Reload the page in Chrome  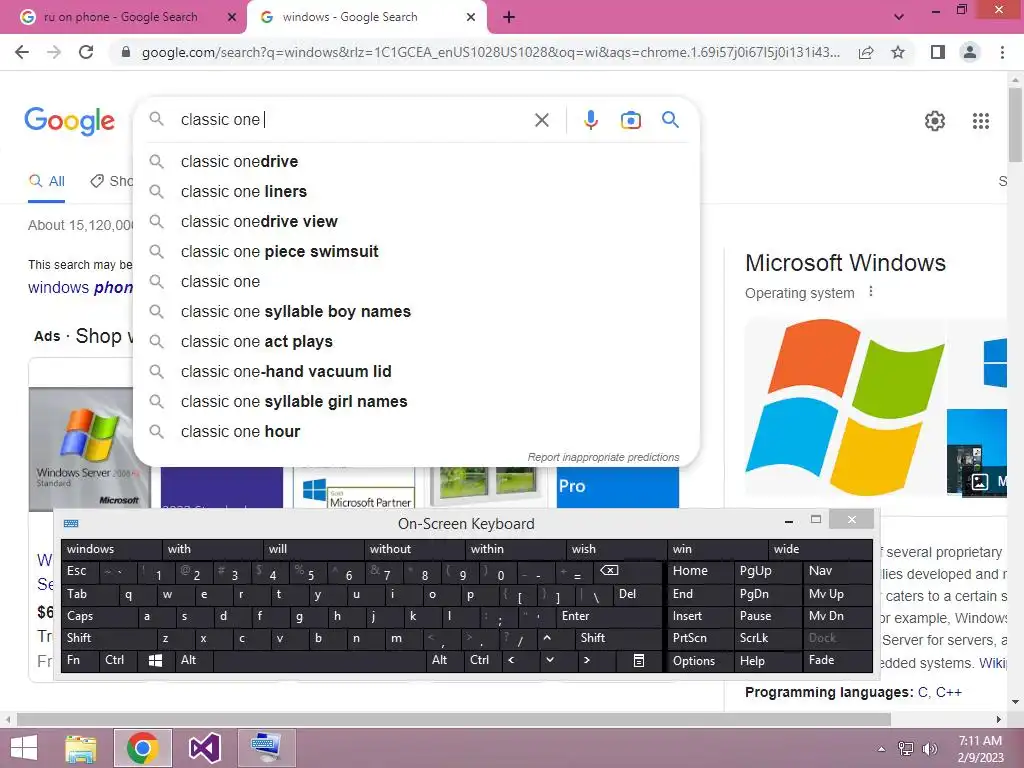[86, 52]
